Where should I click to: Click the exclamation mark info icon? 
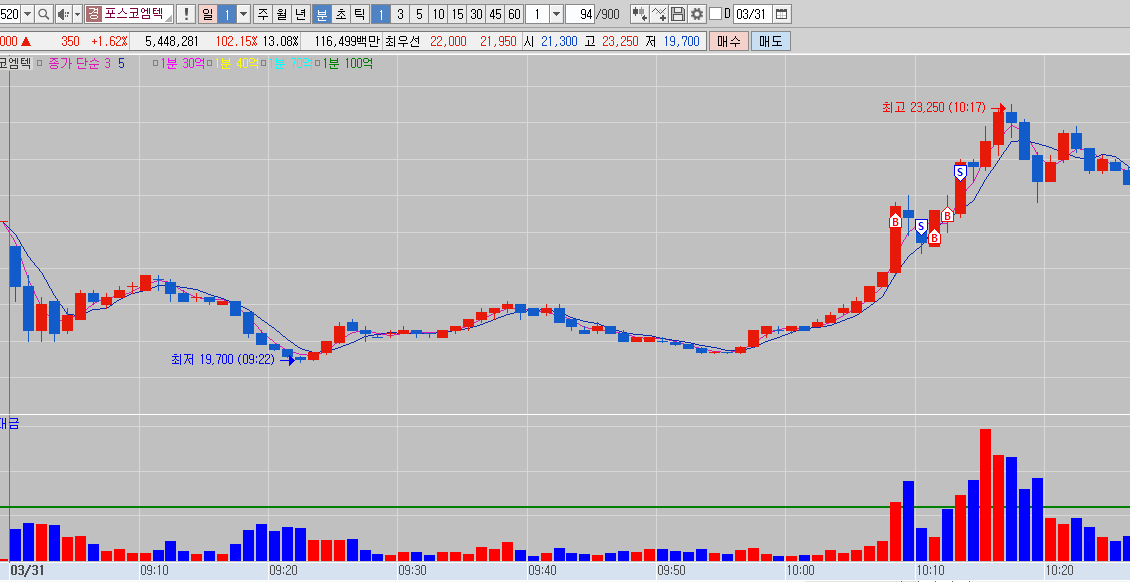[x=185, y=14]
